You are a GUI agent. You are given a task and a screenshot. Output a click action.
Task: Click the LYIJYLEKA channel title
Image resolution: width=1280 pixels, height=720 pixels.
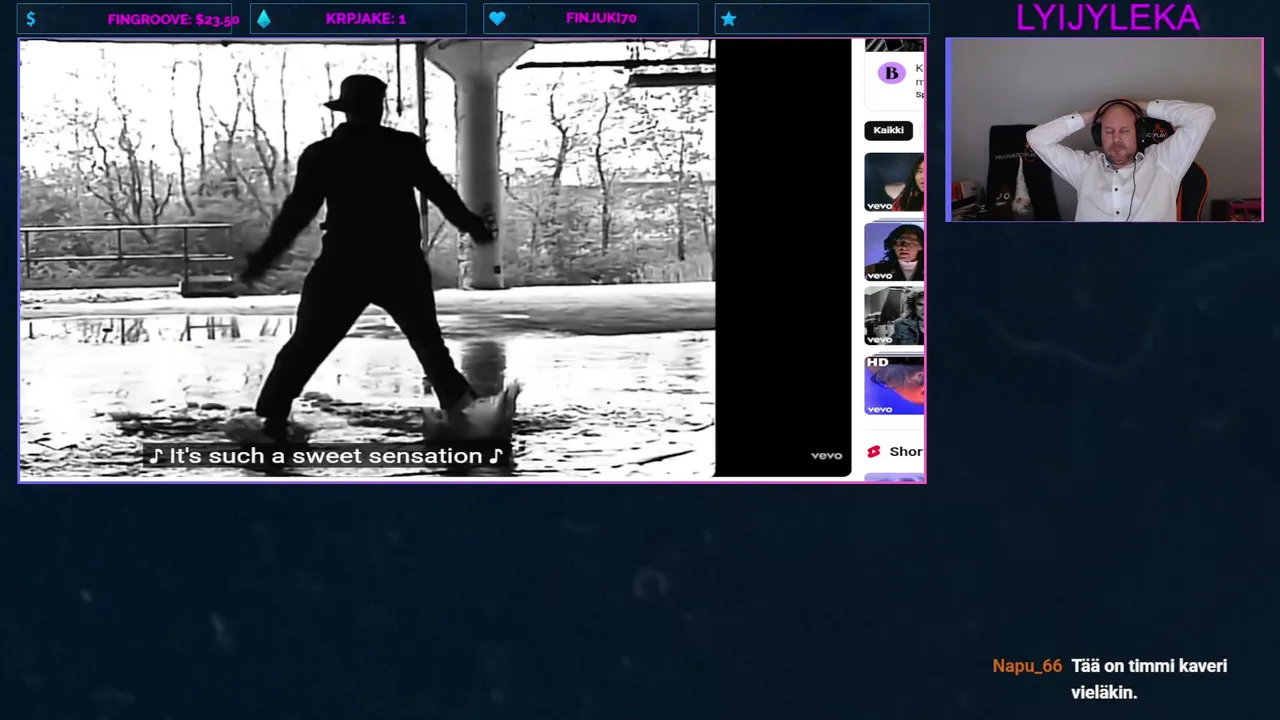point(1107,17)
